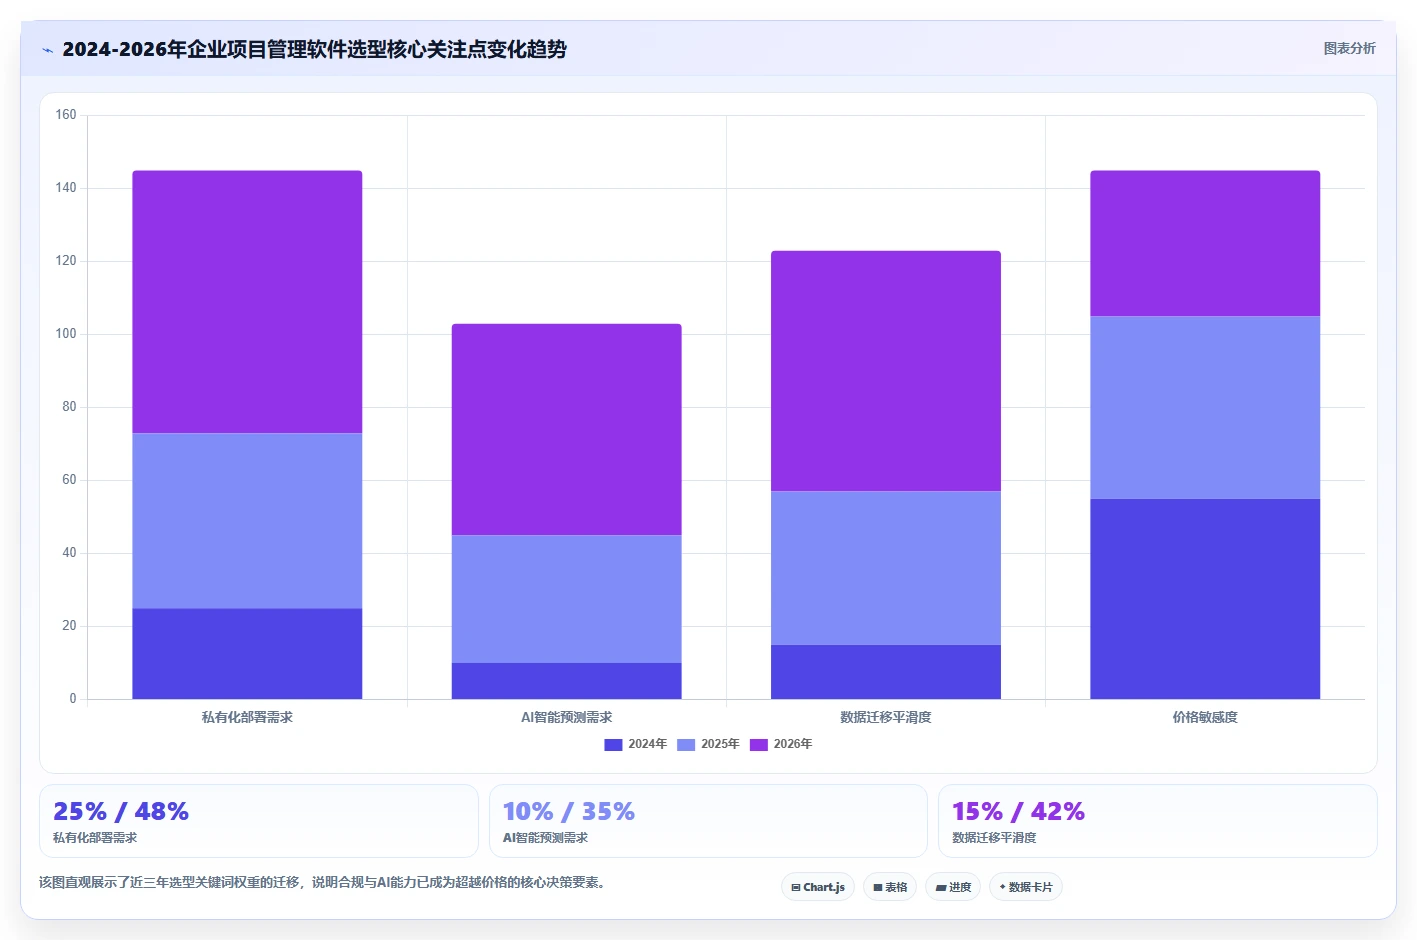Click the y-axis value 80

click(x=69, y=407)
